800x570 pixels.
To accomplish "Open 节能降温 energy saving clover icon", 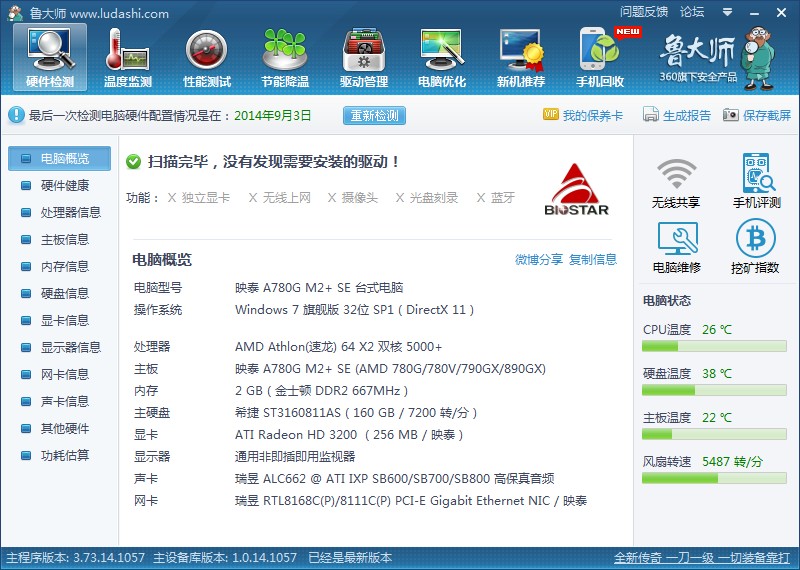I will [285, 56].
